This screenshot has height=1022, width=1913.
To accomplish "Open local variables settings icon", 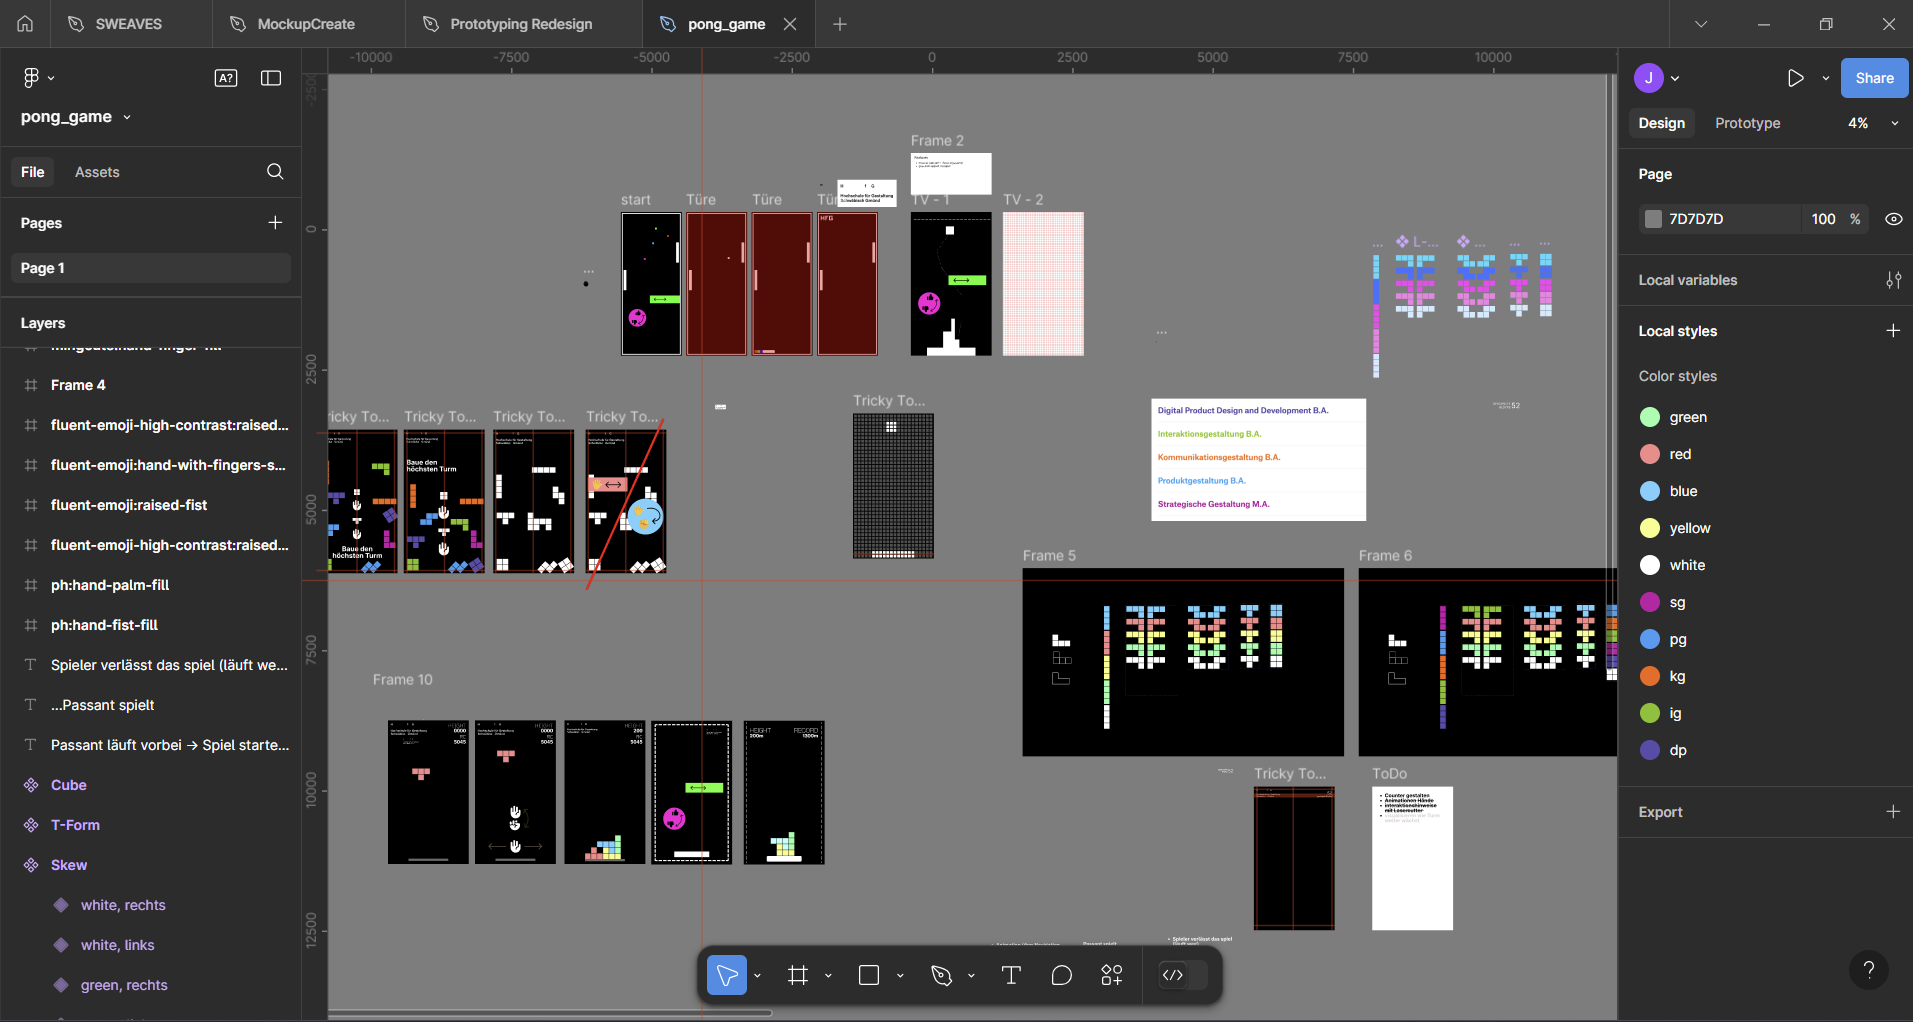I will tap(1893, 281).
